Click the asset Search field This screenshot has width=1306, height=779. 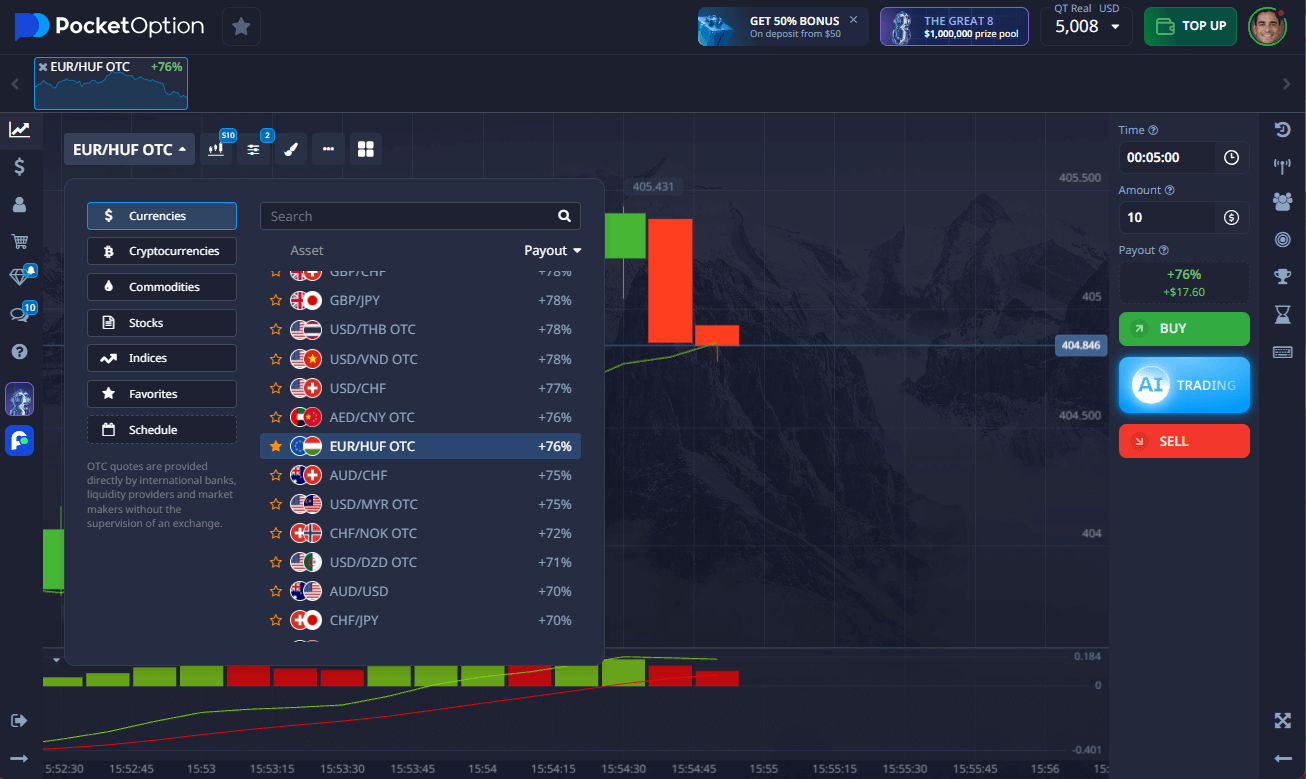pyautogui.click(x=410, y=216)
